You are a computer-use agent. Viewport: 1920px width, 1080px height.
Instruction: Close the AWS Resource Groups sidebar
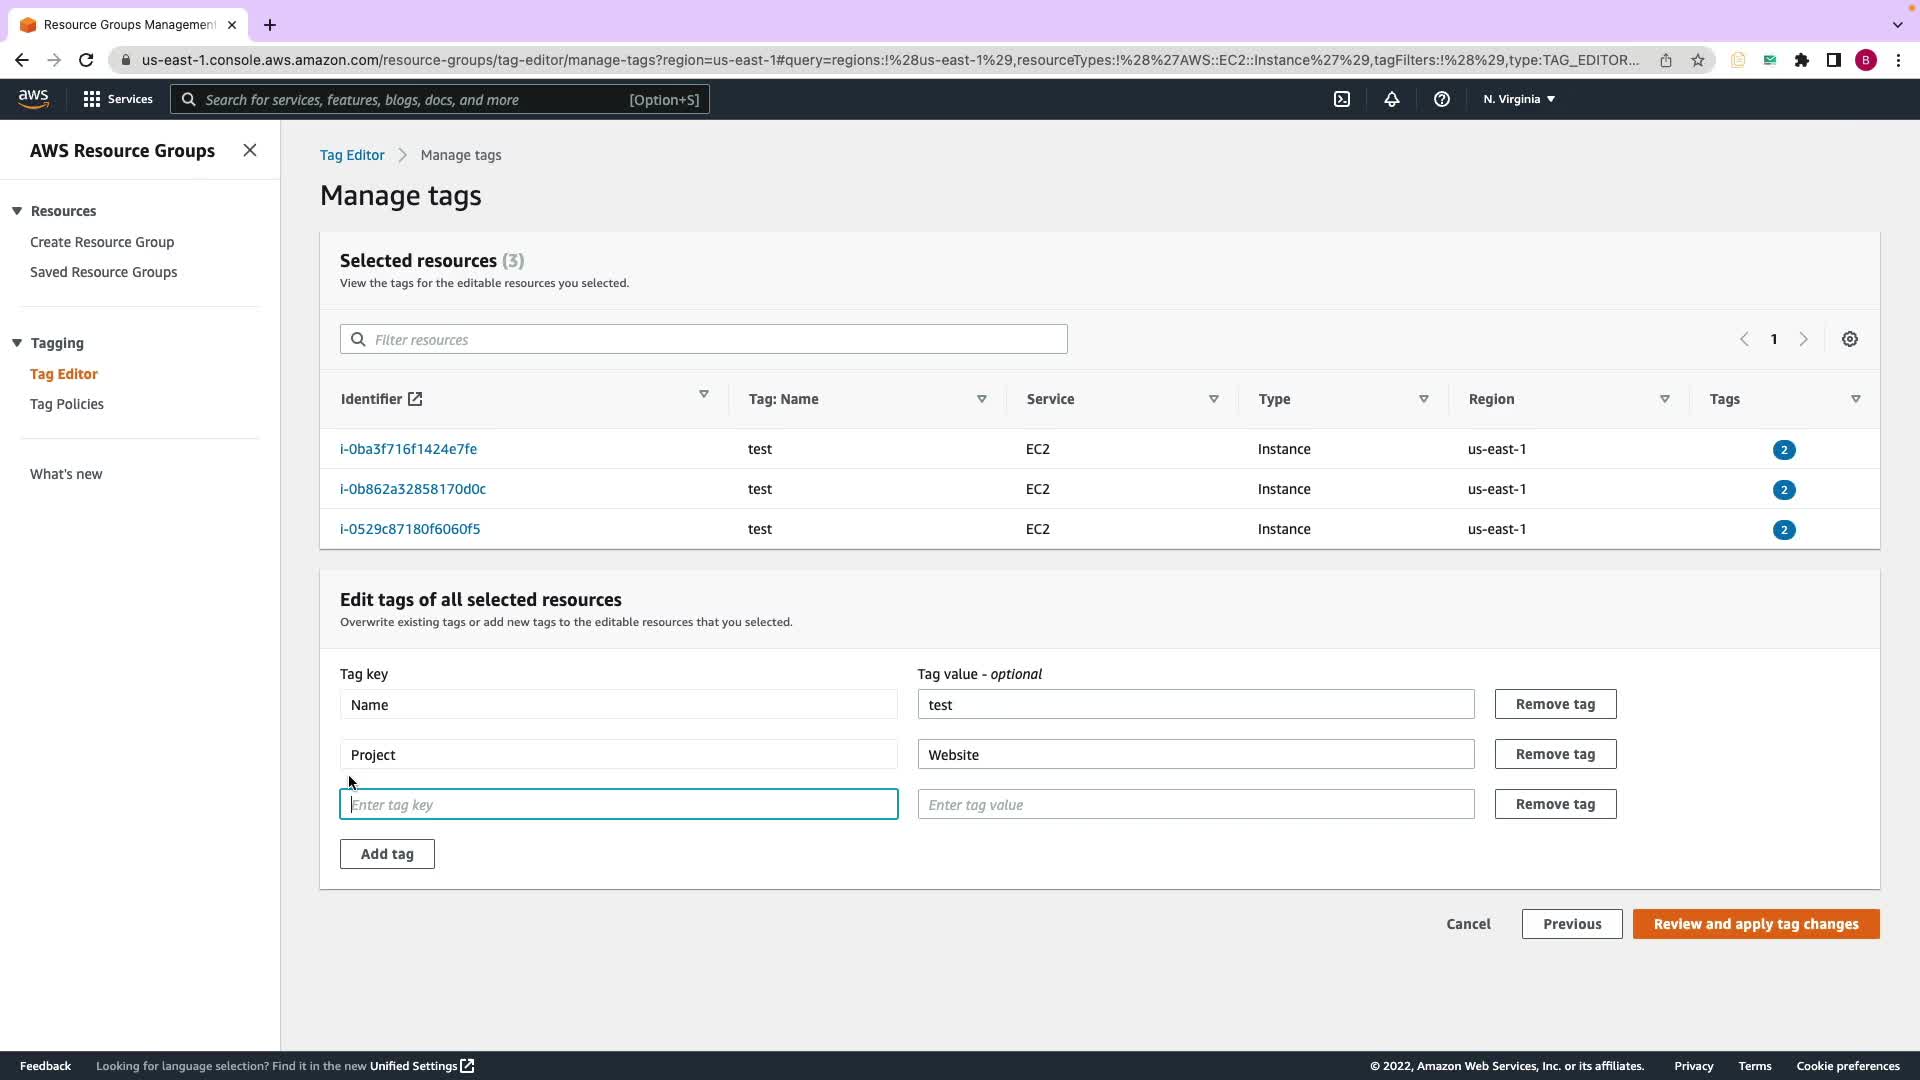point(250,150)
